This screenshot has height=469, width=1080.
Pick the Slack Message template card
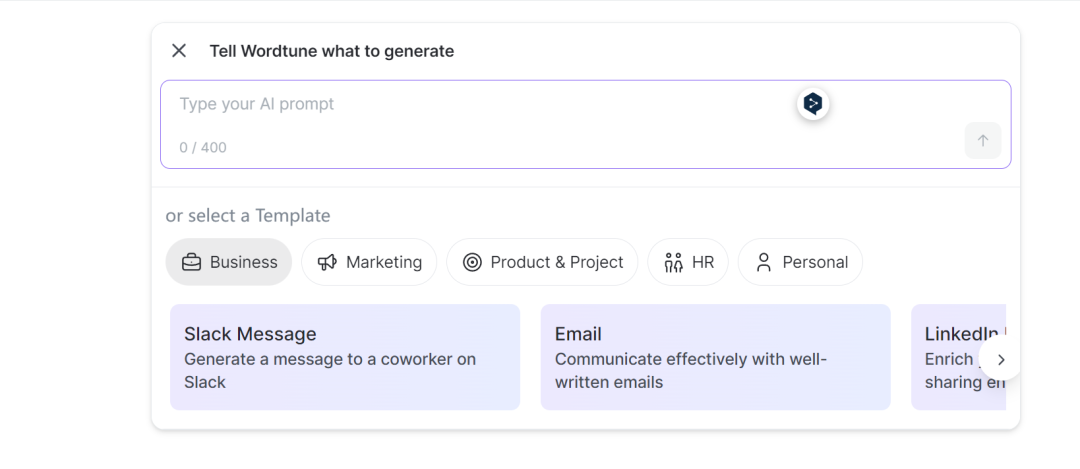pos(345,357)
